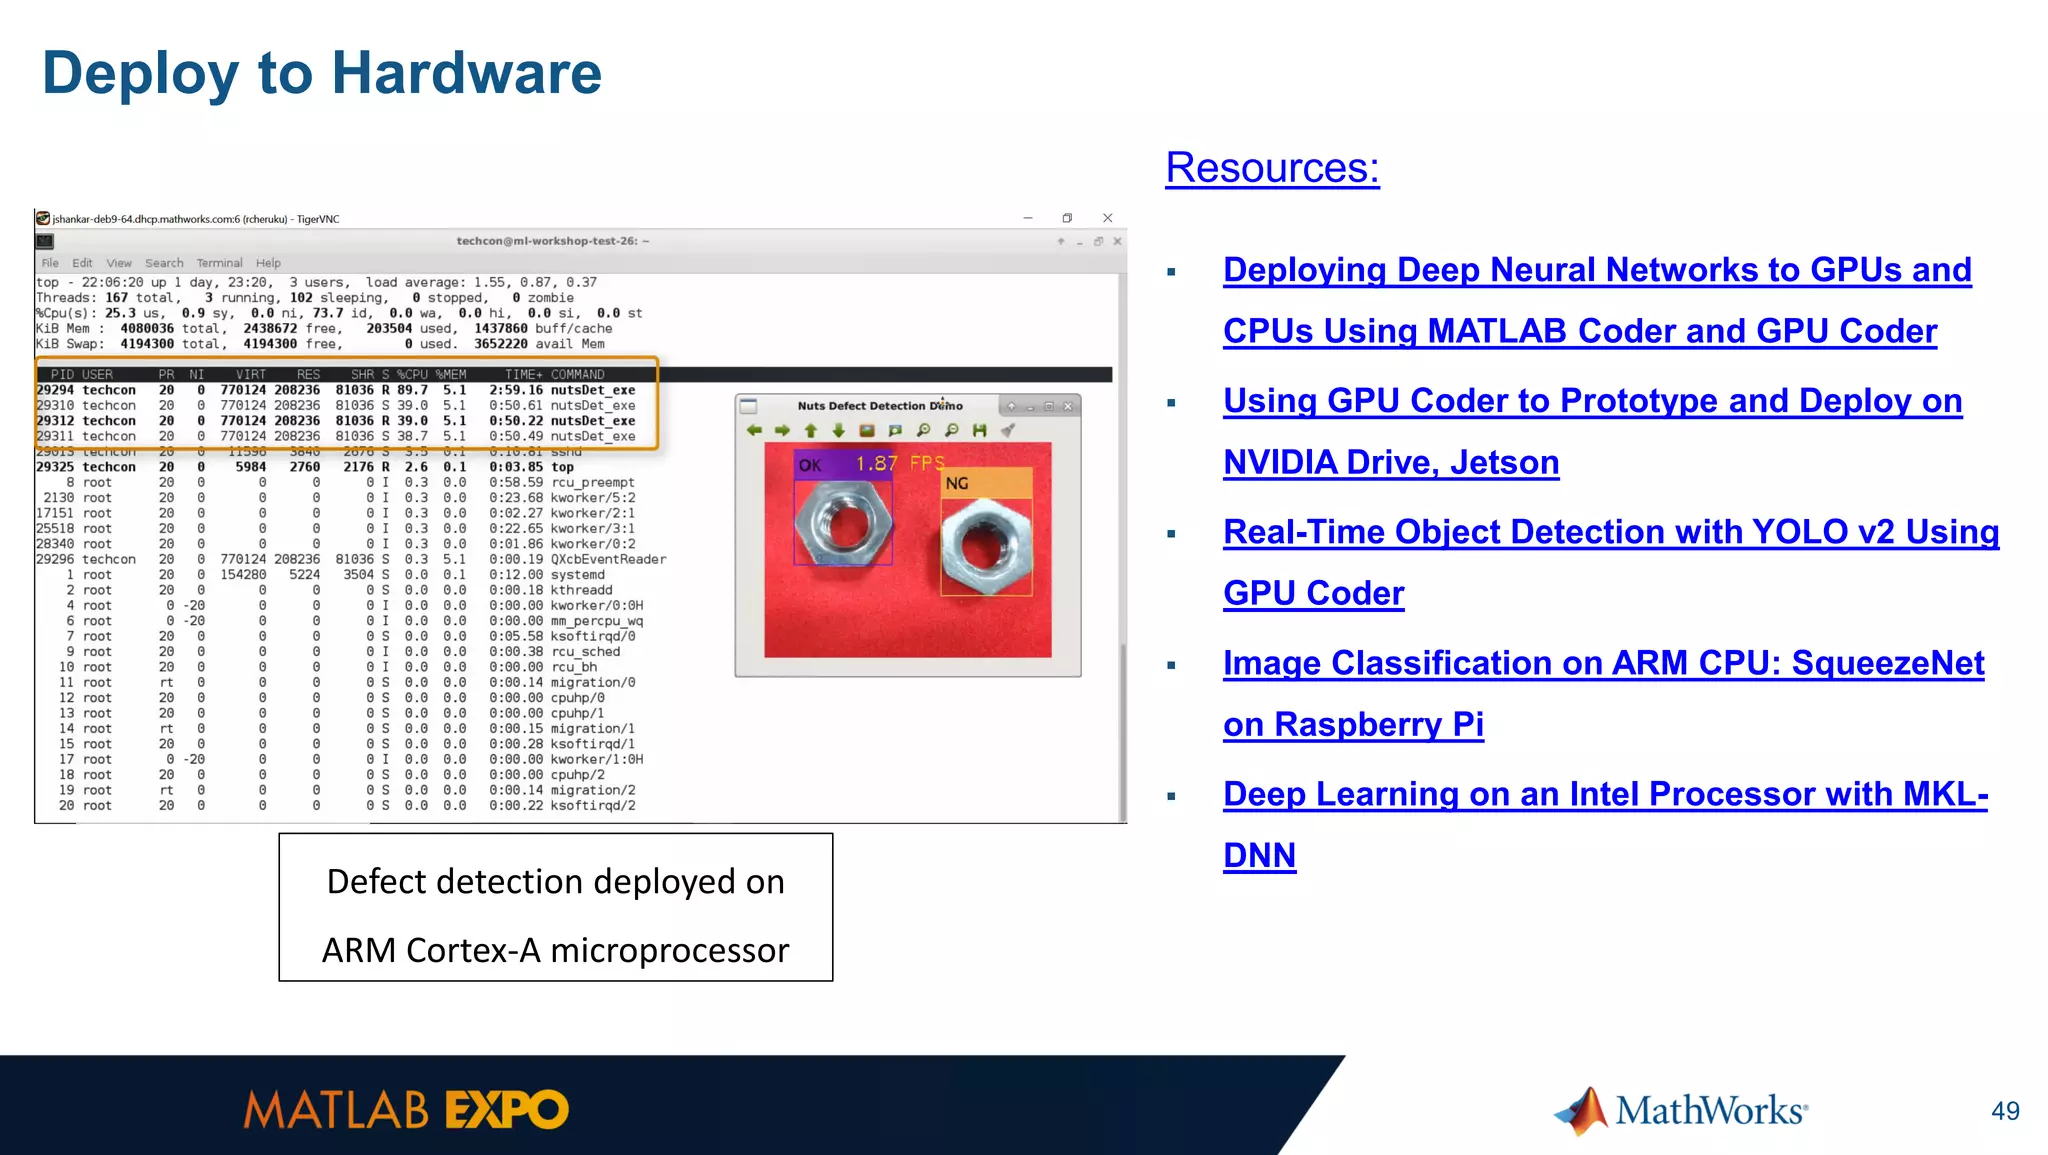Click the grey broom clear icon

[1008, 430]
